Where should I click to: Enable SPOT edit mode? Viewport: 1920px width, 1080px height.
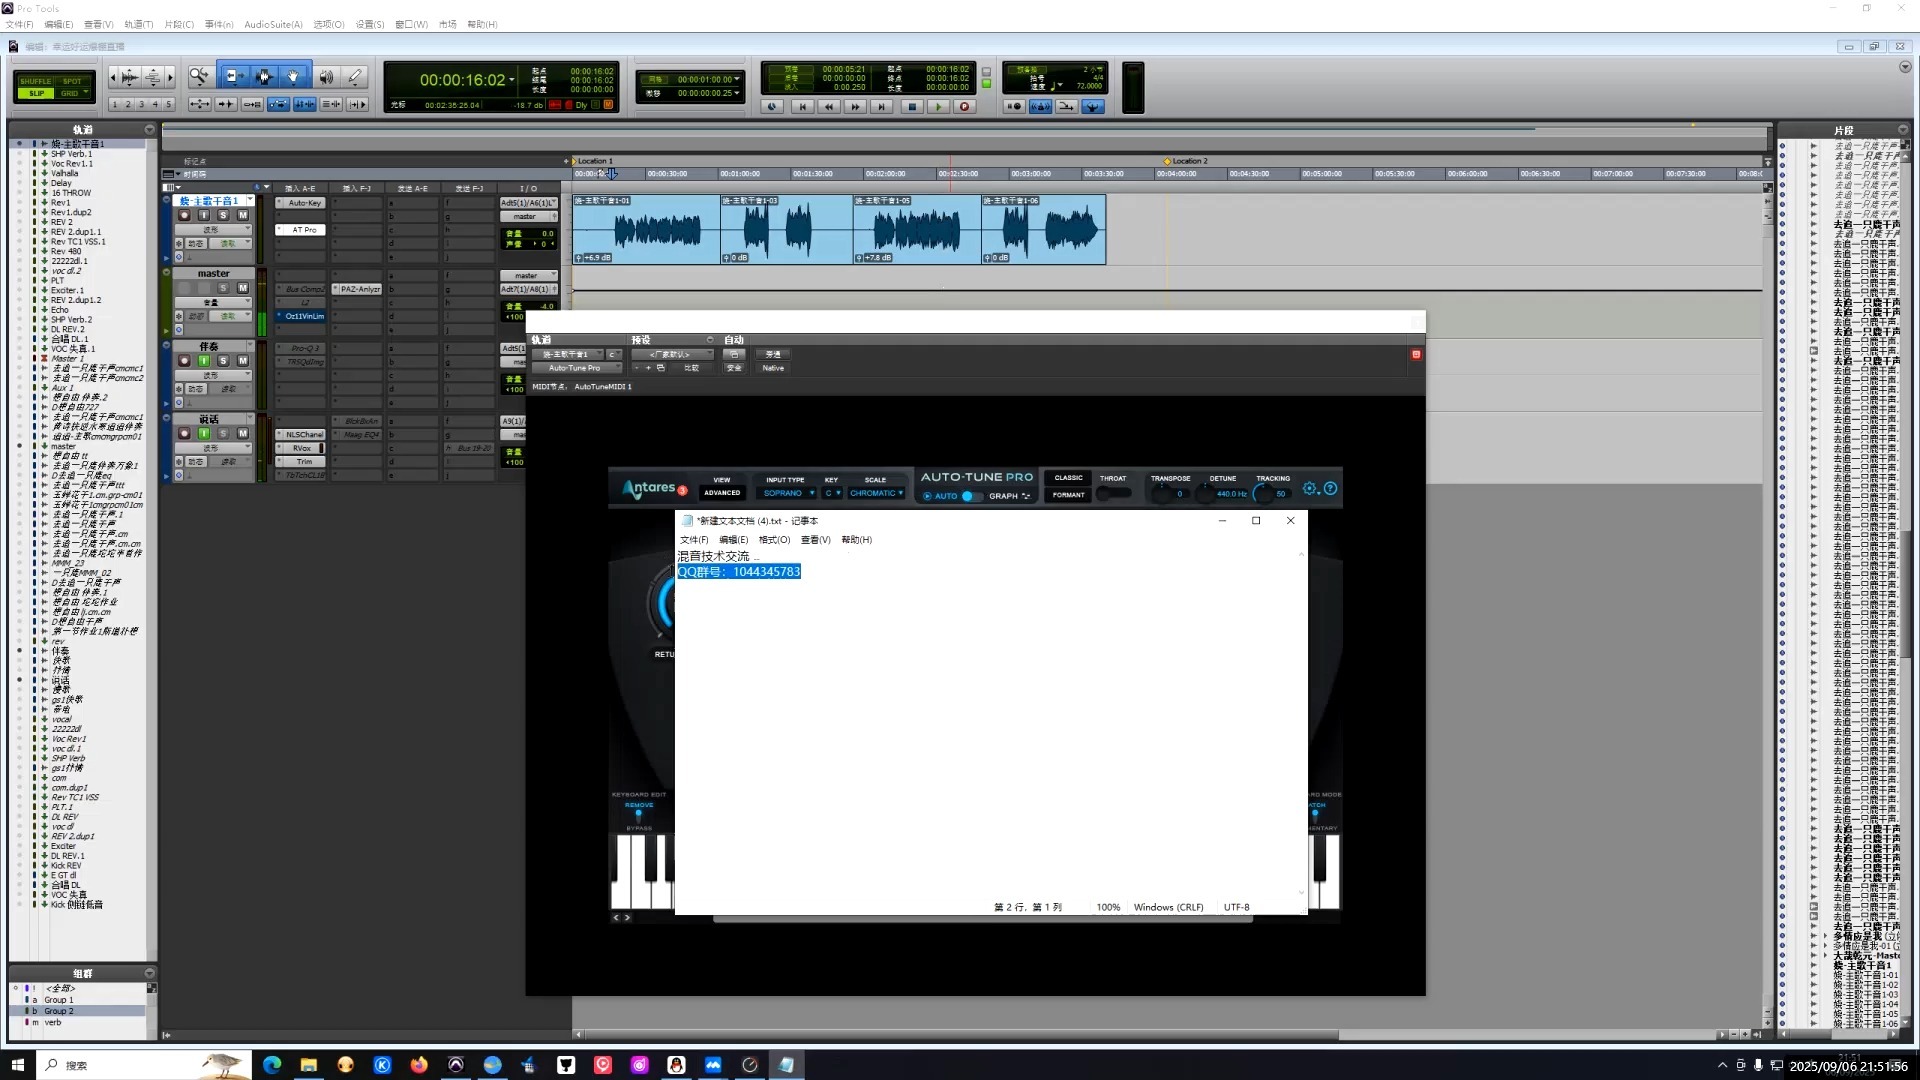tap(73, 81)
